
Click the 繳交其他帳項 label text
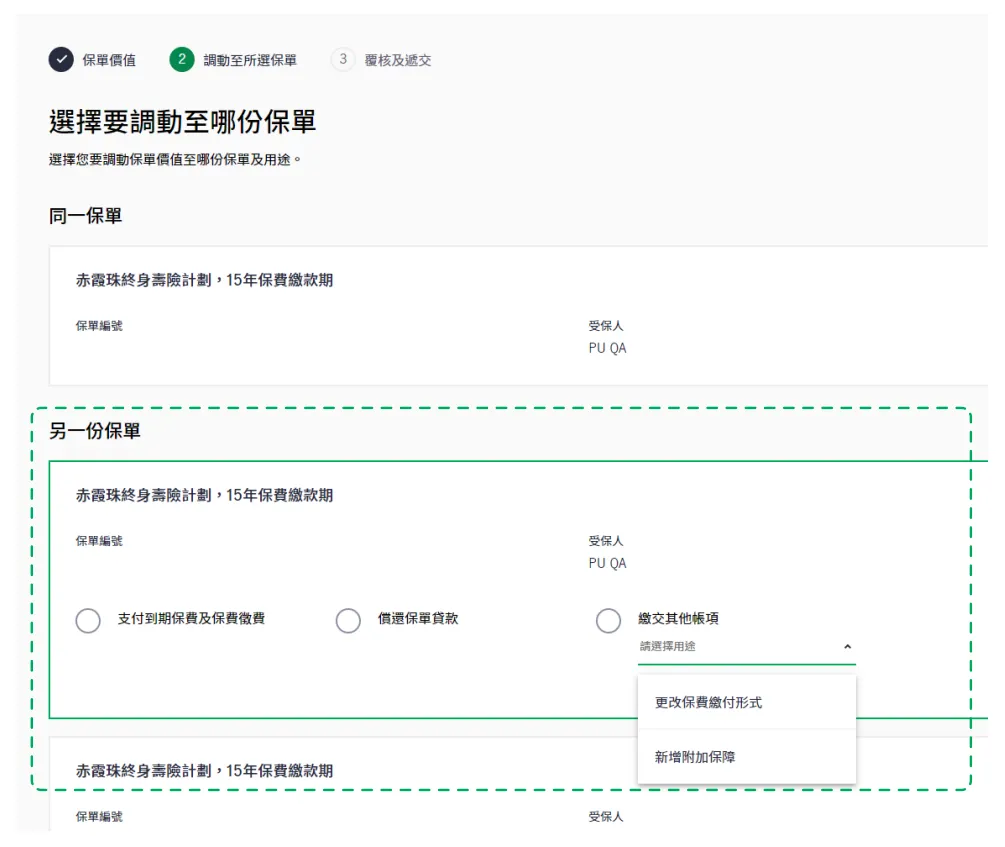click(x=678, y=618)
